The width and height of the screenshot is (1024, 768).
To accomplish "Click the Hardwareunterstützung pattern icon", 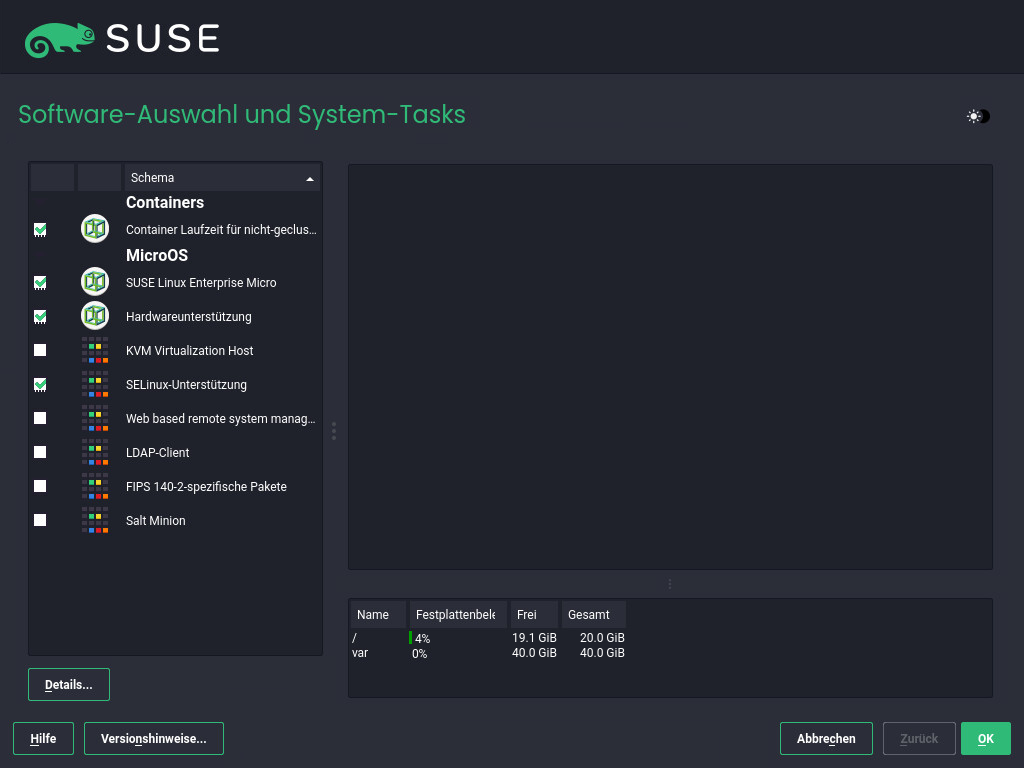I will pos(95,316).
